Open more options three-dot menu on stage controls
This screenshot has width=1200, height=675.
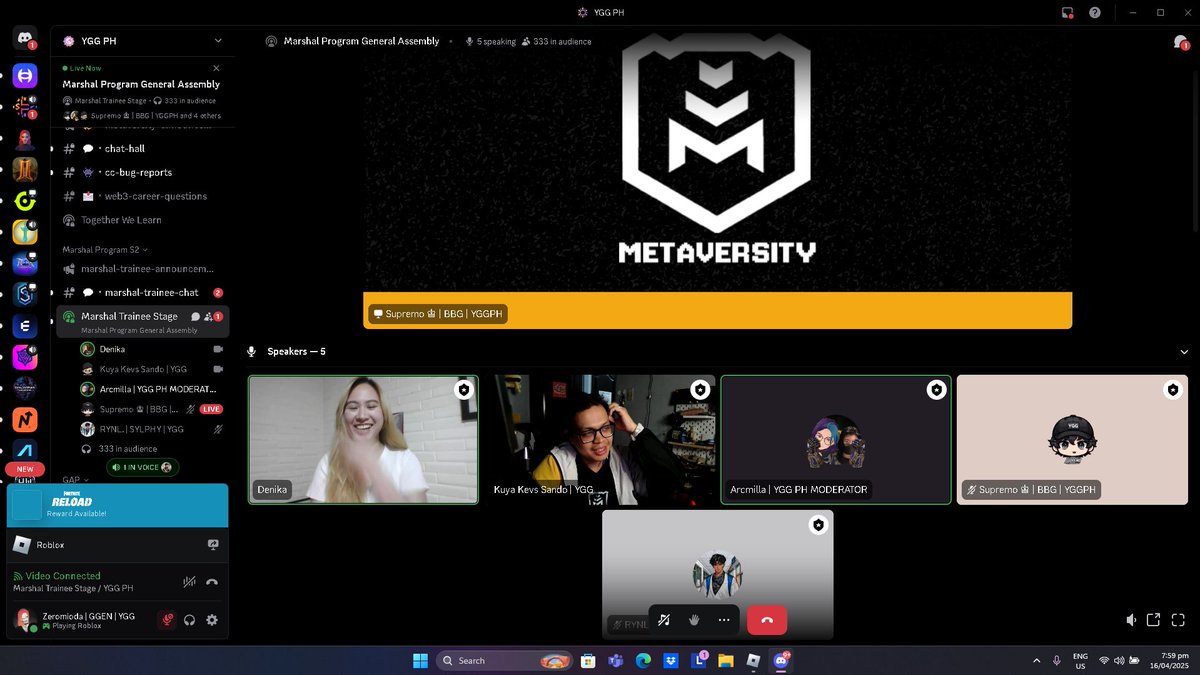point(724,620)
